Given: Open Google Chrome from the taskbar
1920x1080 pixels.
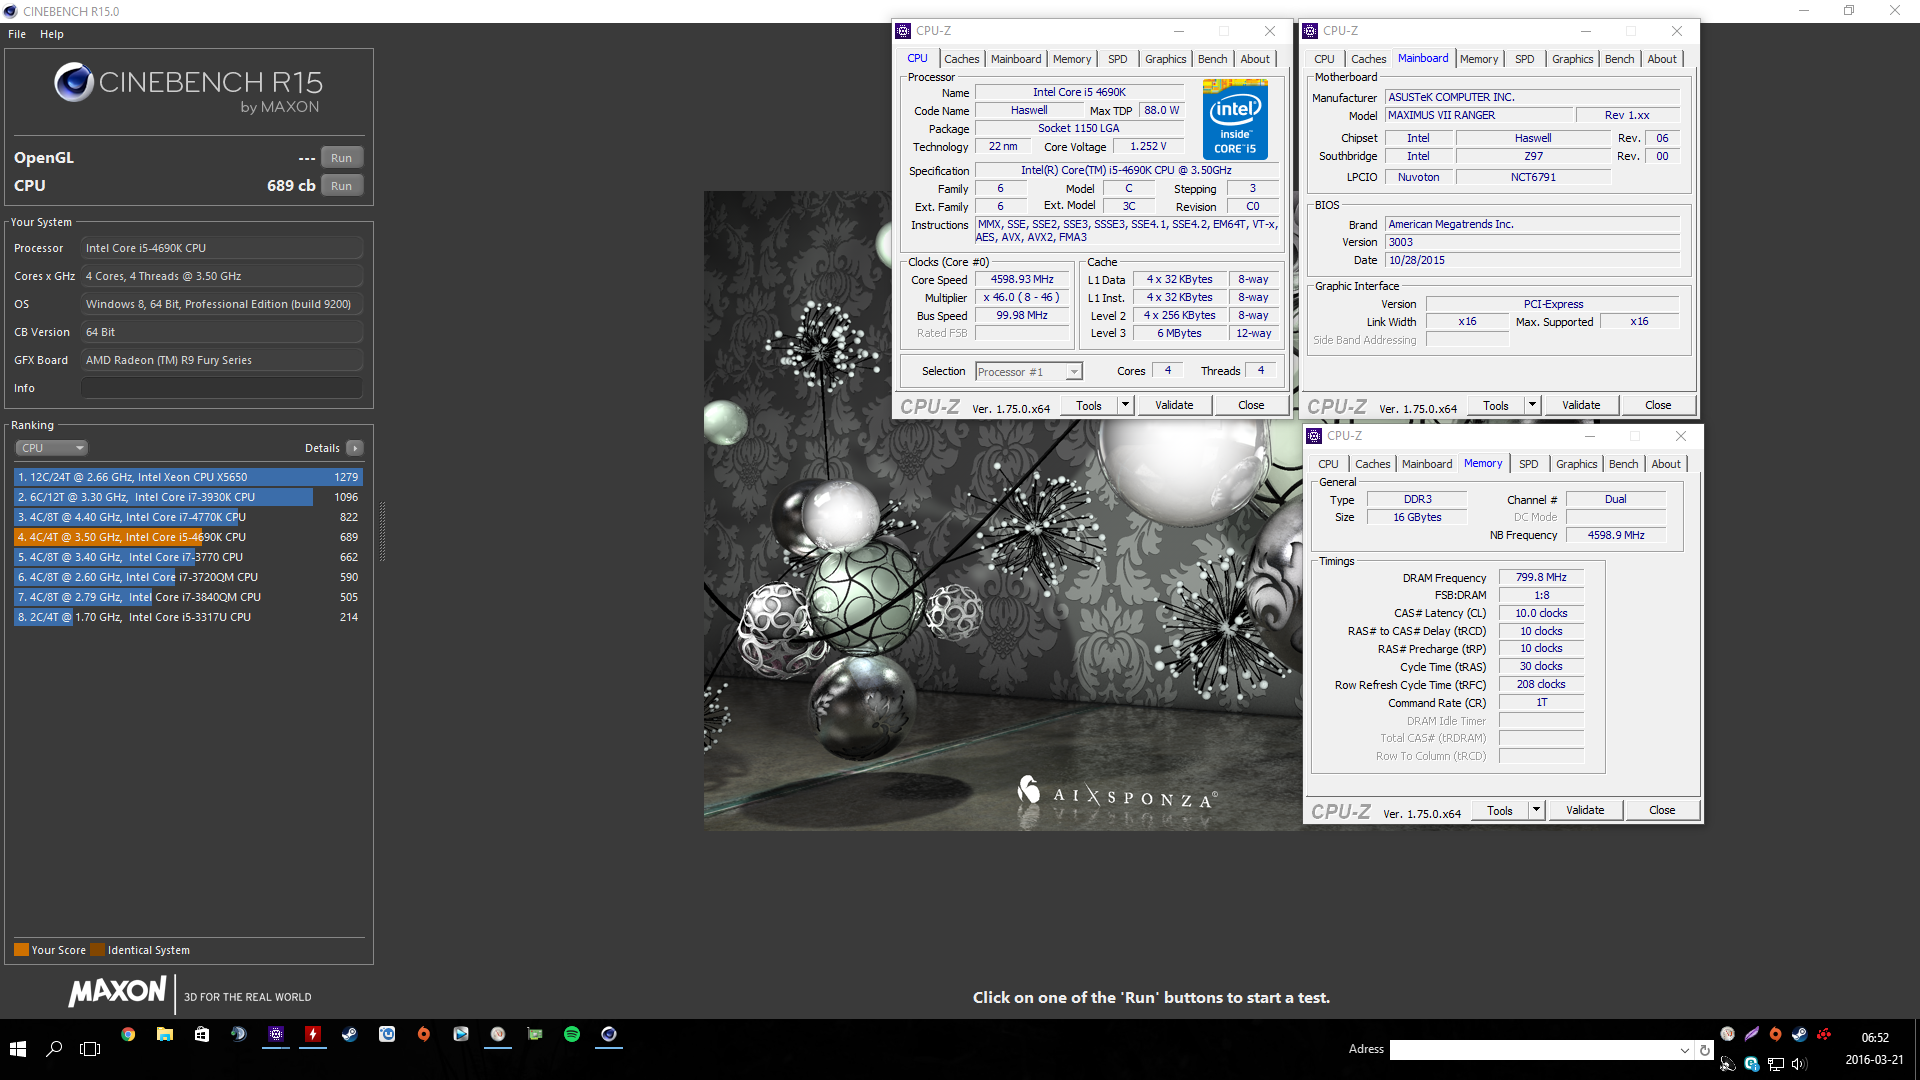Looking at the screenshot, I should point(128,1034).
